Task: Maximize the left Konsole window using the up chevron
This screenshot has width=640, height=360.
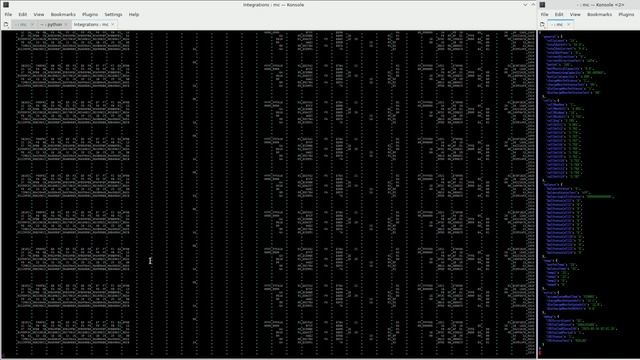Action: coord(533,5)
